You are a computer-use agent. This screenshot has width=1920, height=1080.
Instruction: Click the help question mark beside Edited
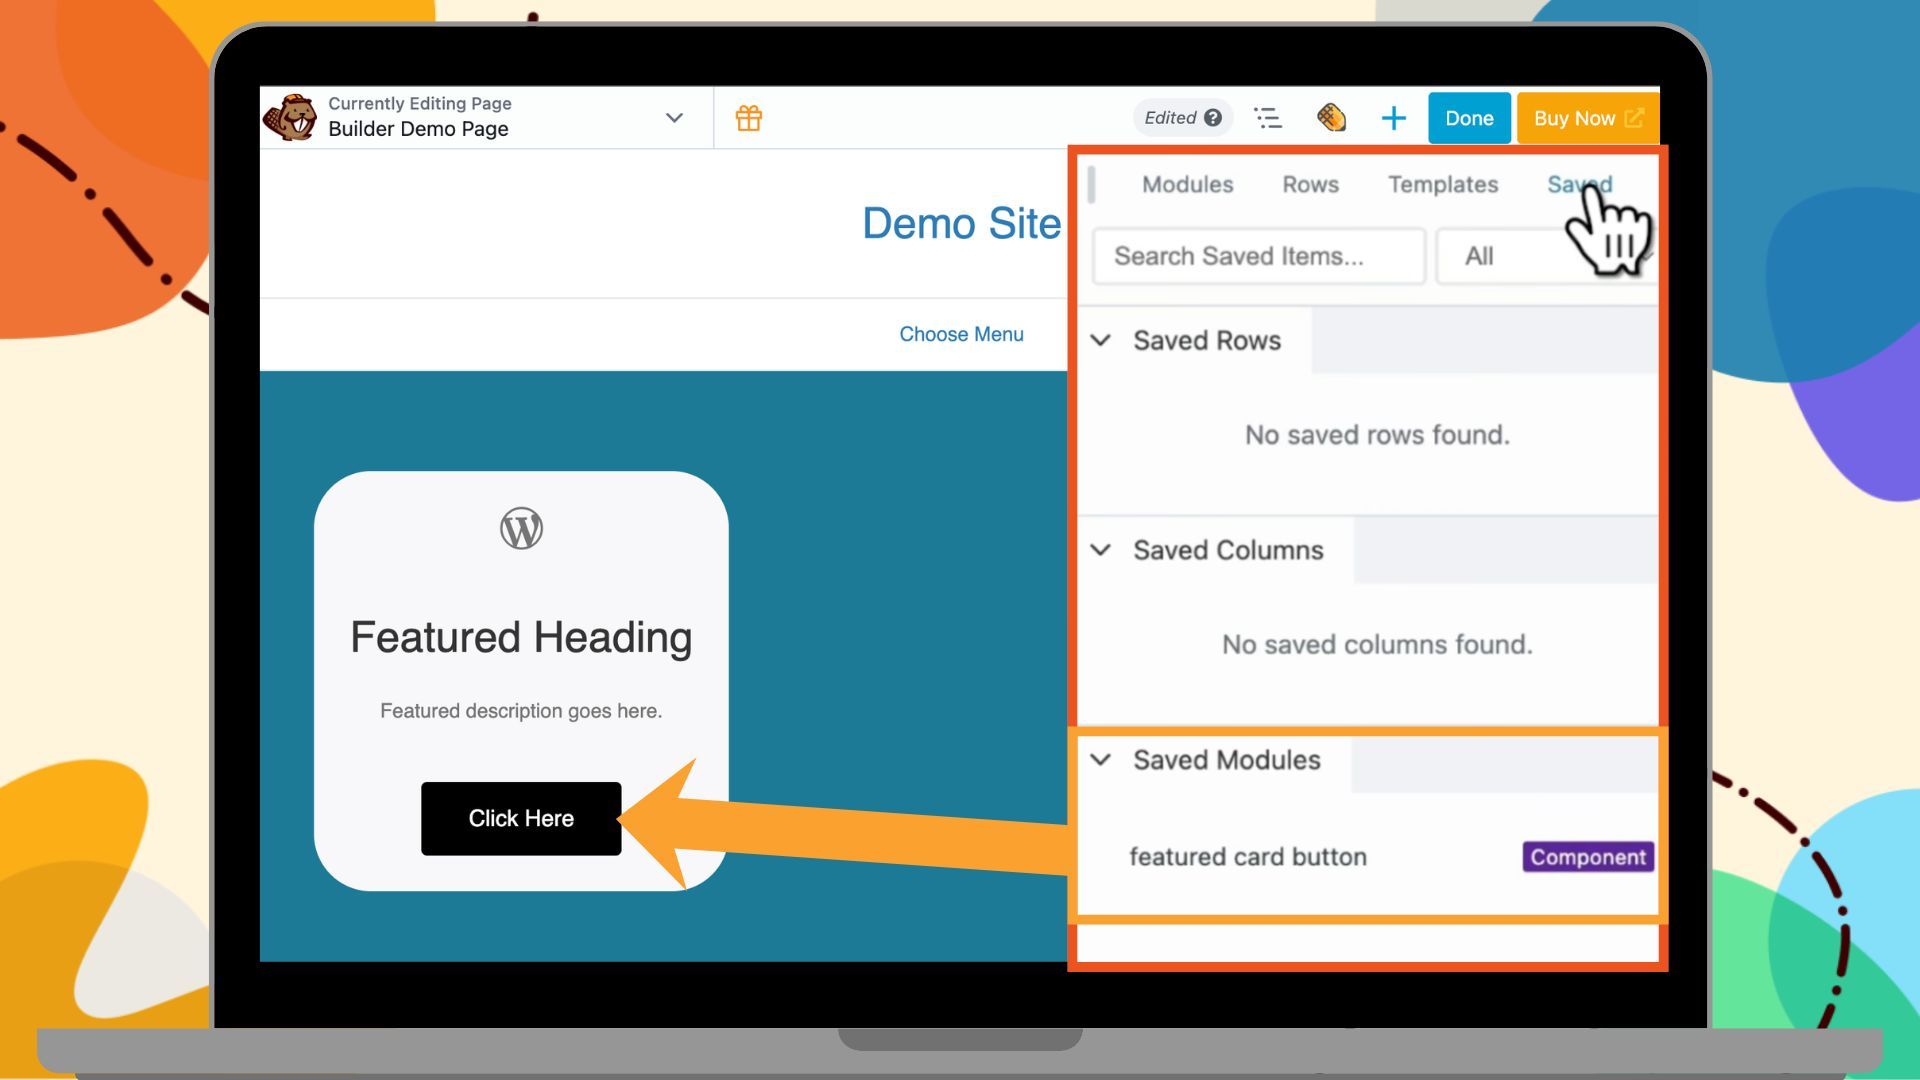[x=1213, y=118]
